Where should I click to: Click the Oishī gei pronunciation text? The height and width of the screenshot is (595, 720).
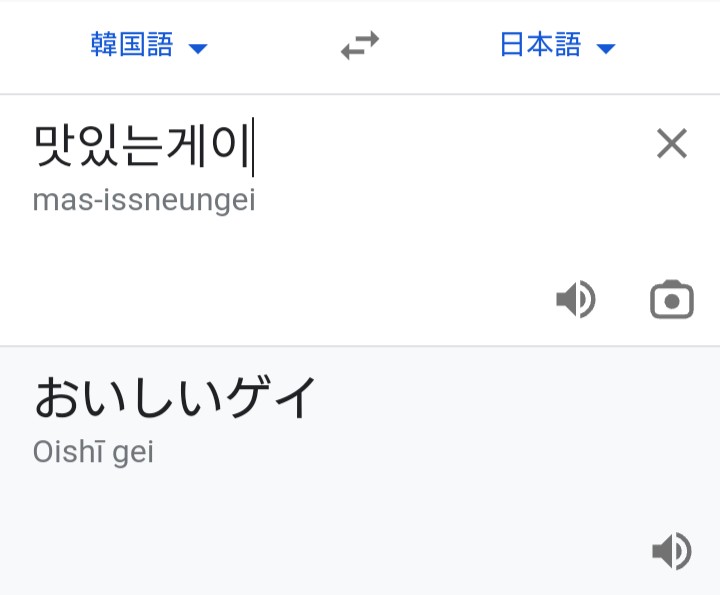coord(93,452)
